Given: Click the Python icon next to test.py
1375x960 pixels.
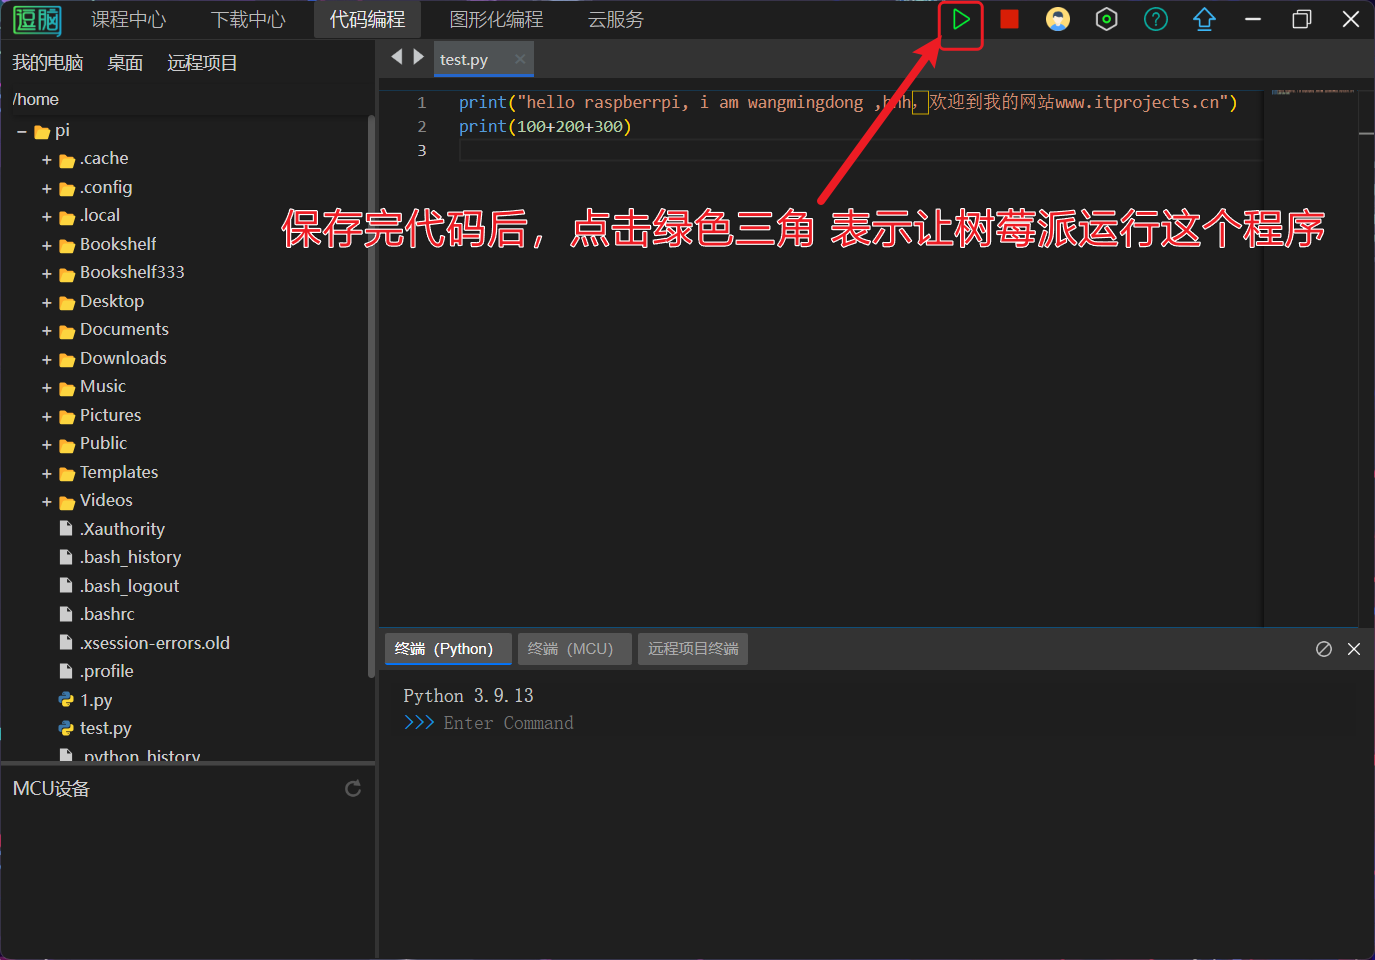Looking at the screenshot, I should pos(66,729).
